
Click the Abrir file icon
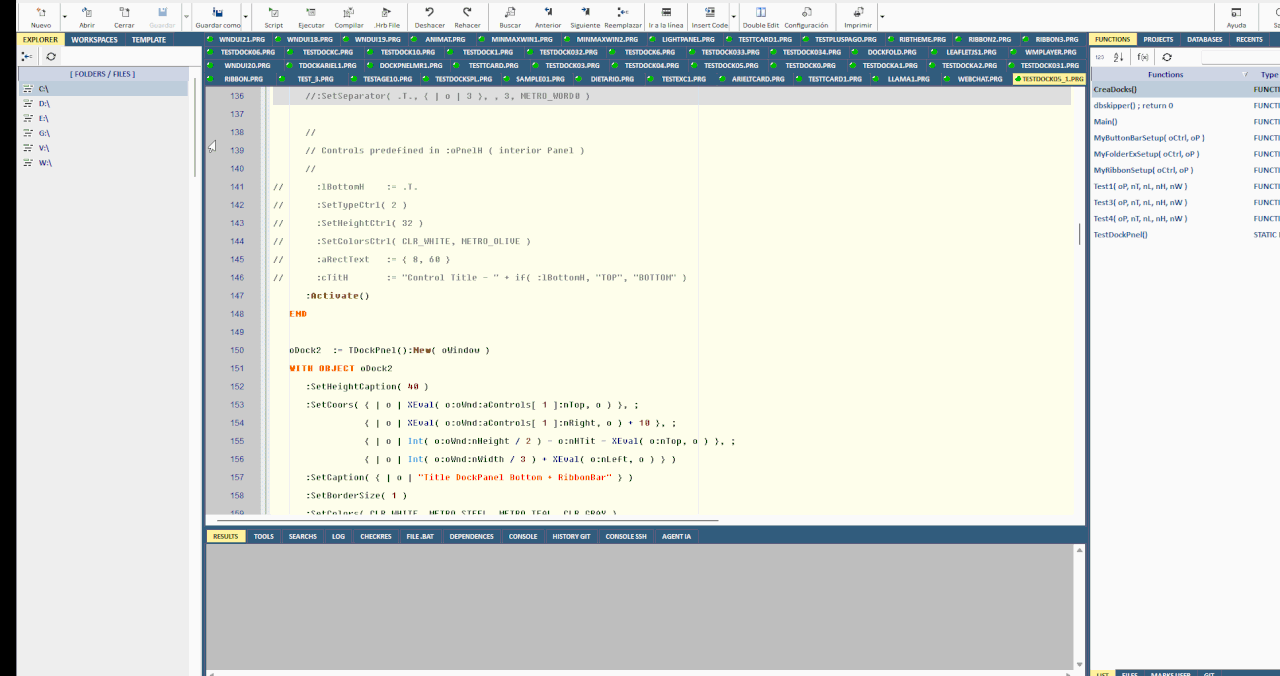87,13
